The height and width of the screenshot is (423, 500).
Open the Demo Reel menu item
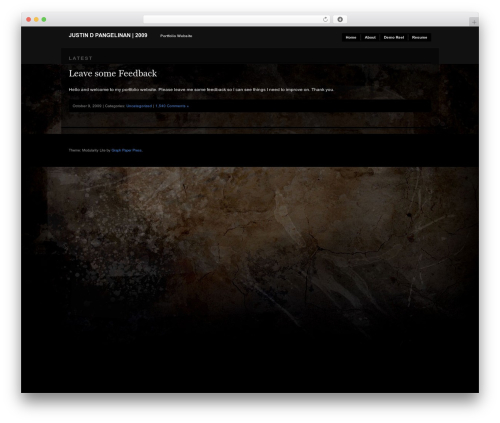(394, 37)
